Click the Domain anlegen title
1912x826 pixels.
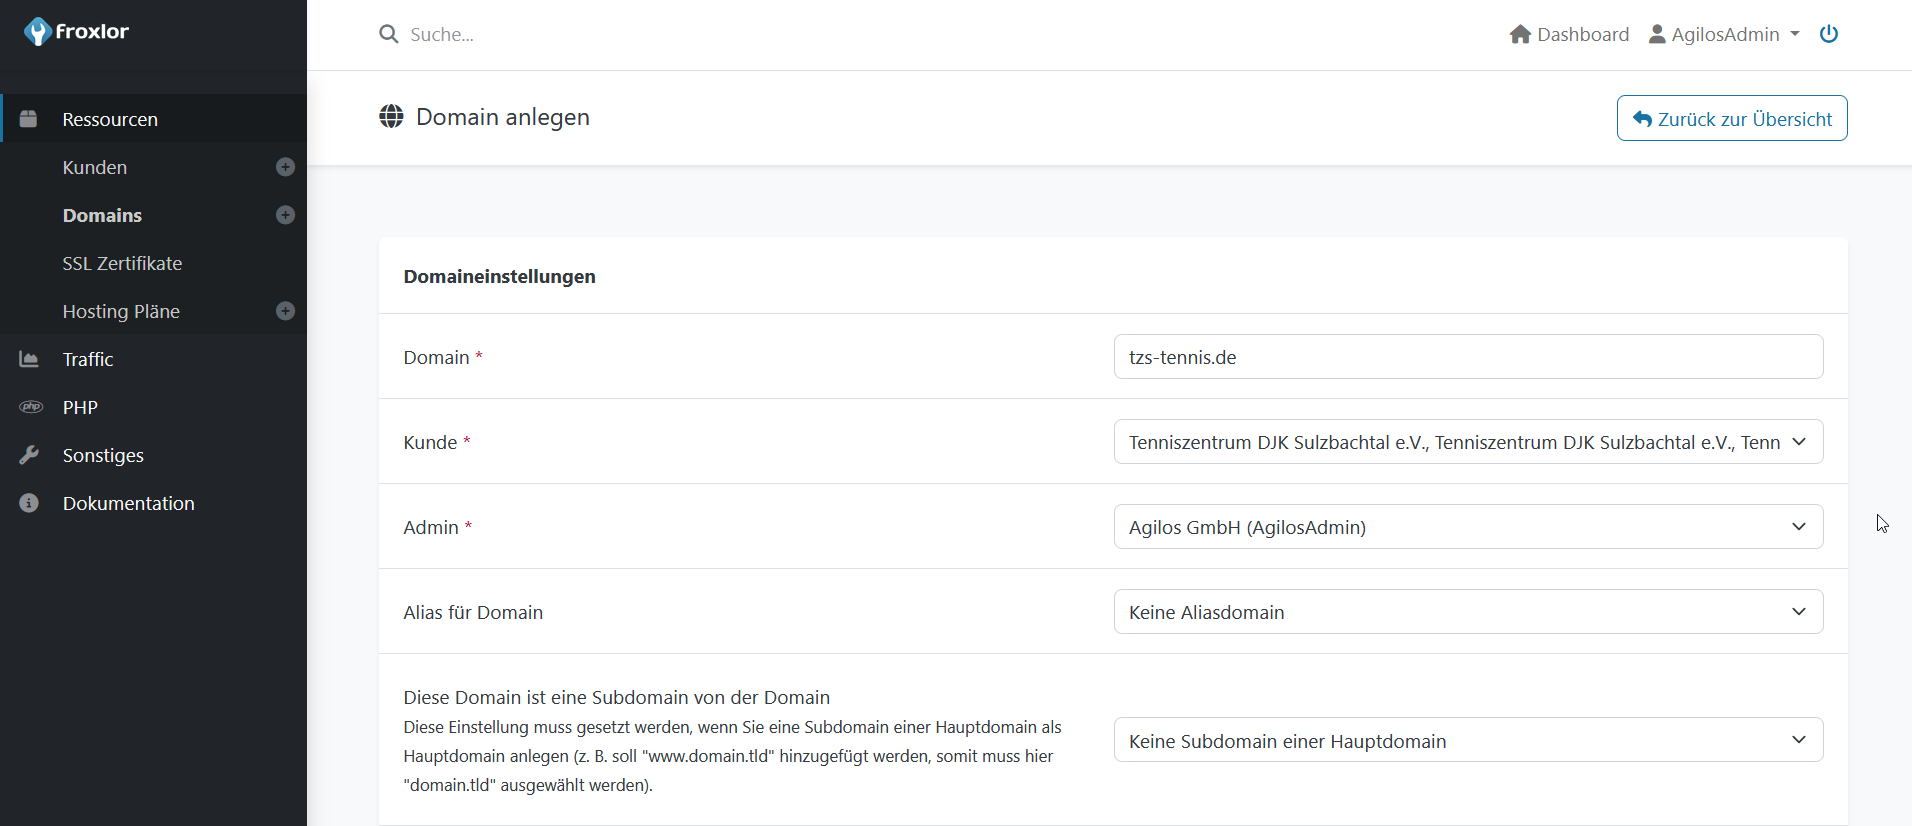(x=503, y=117)
